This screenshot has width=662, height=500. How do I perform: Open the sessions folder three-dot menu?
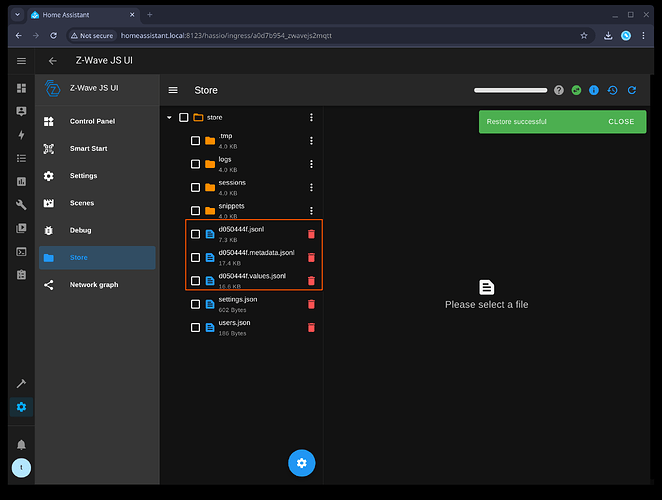[x=311, y=187]
